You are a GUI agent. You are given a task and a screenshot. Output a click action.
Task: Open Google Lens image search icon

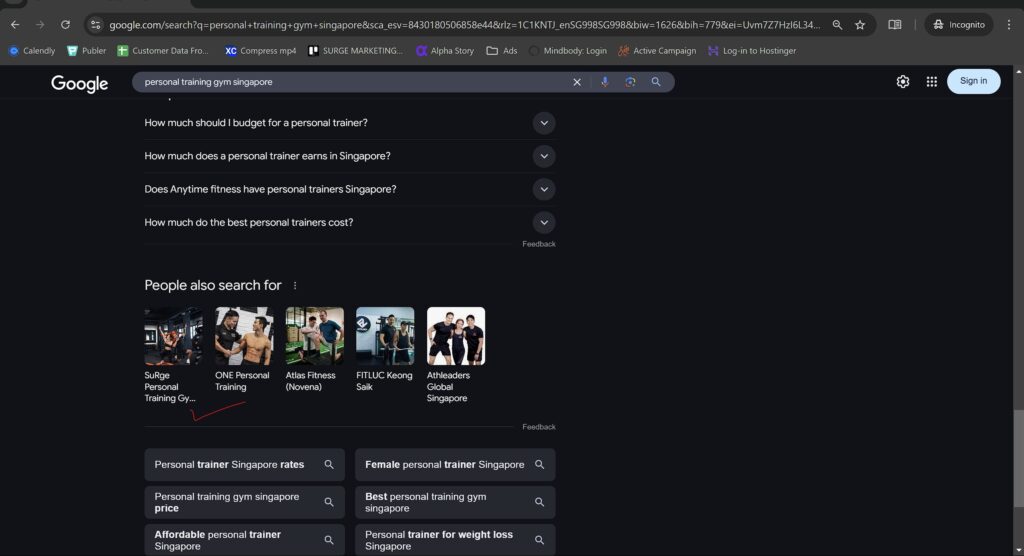pos(630,82)
